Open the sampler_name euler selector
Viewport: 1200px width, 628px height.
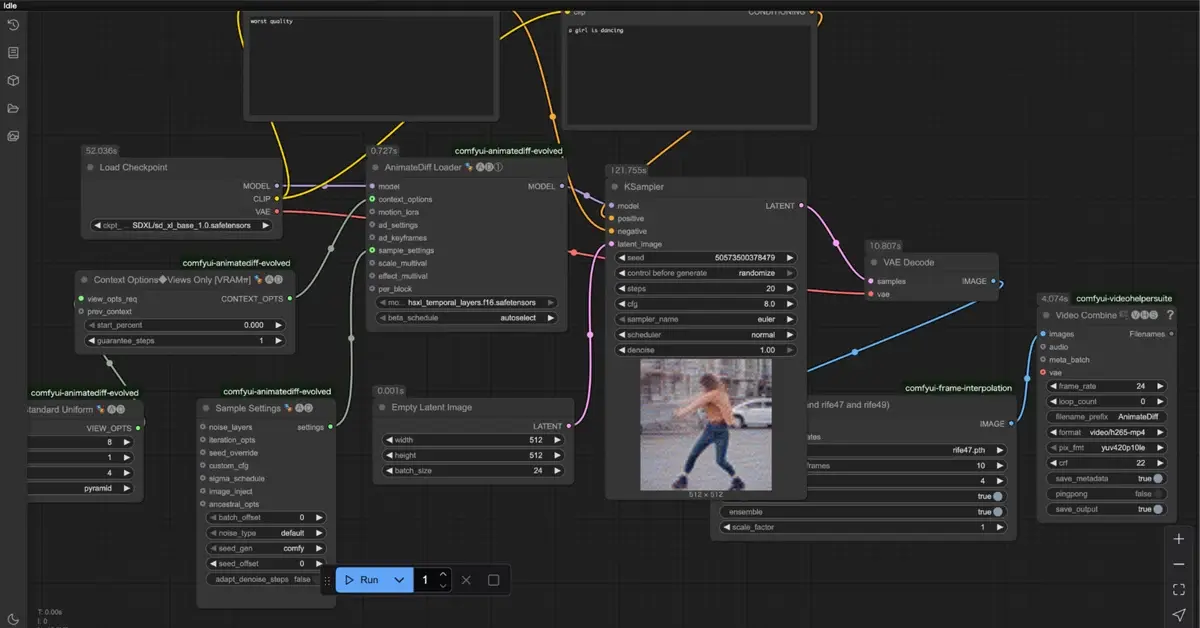pos(707,319)
